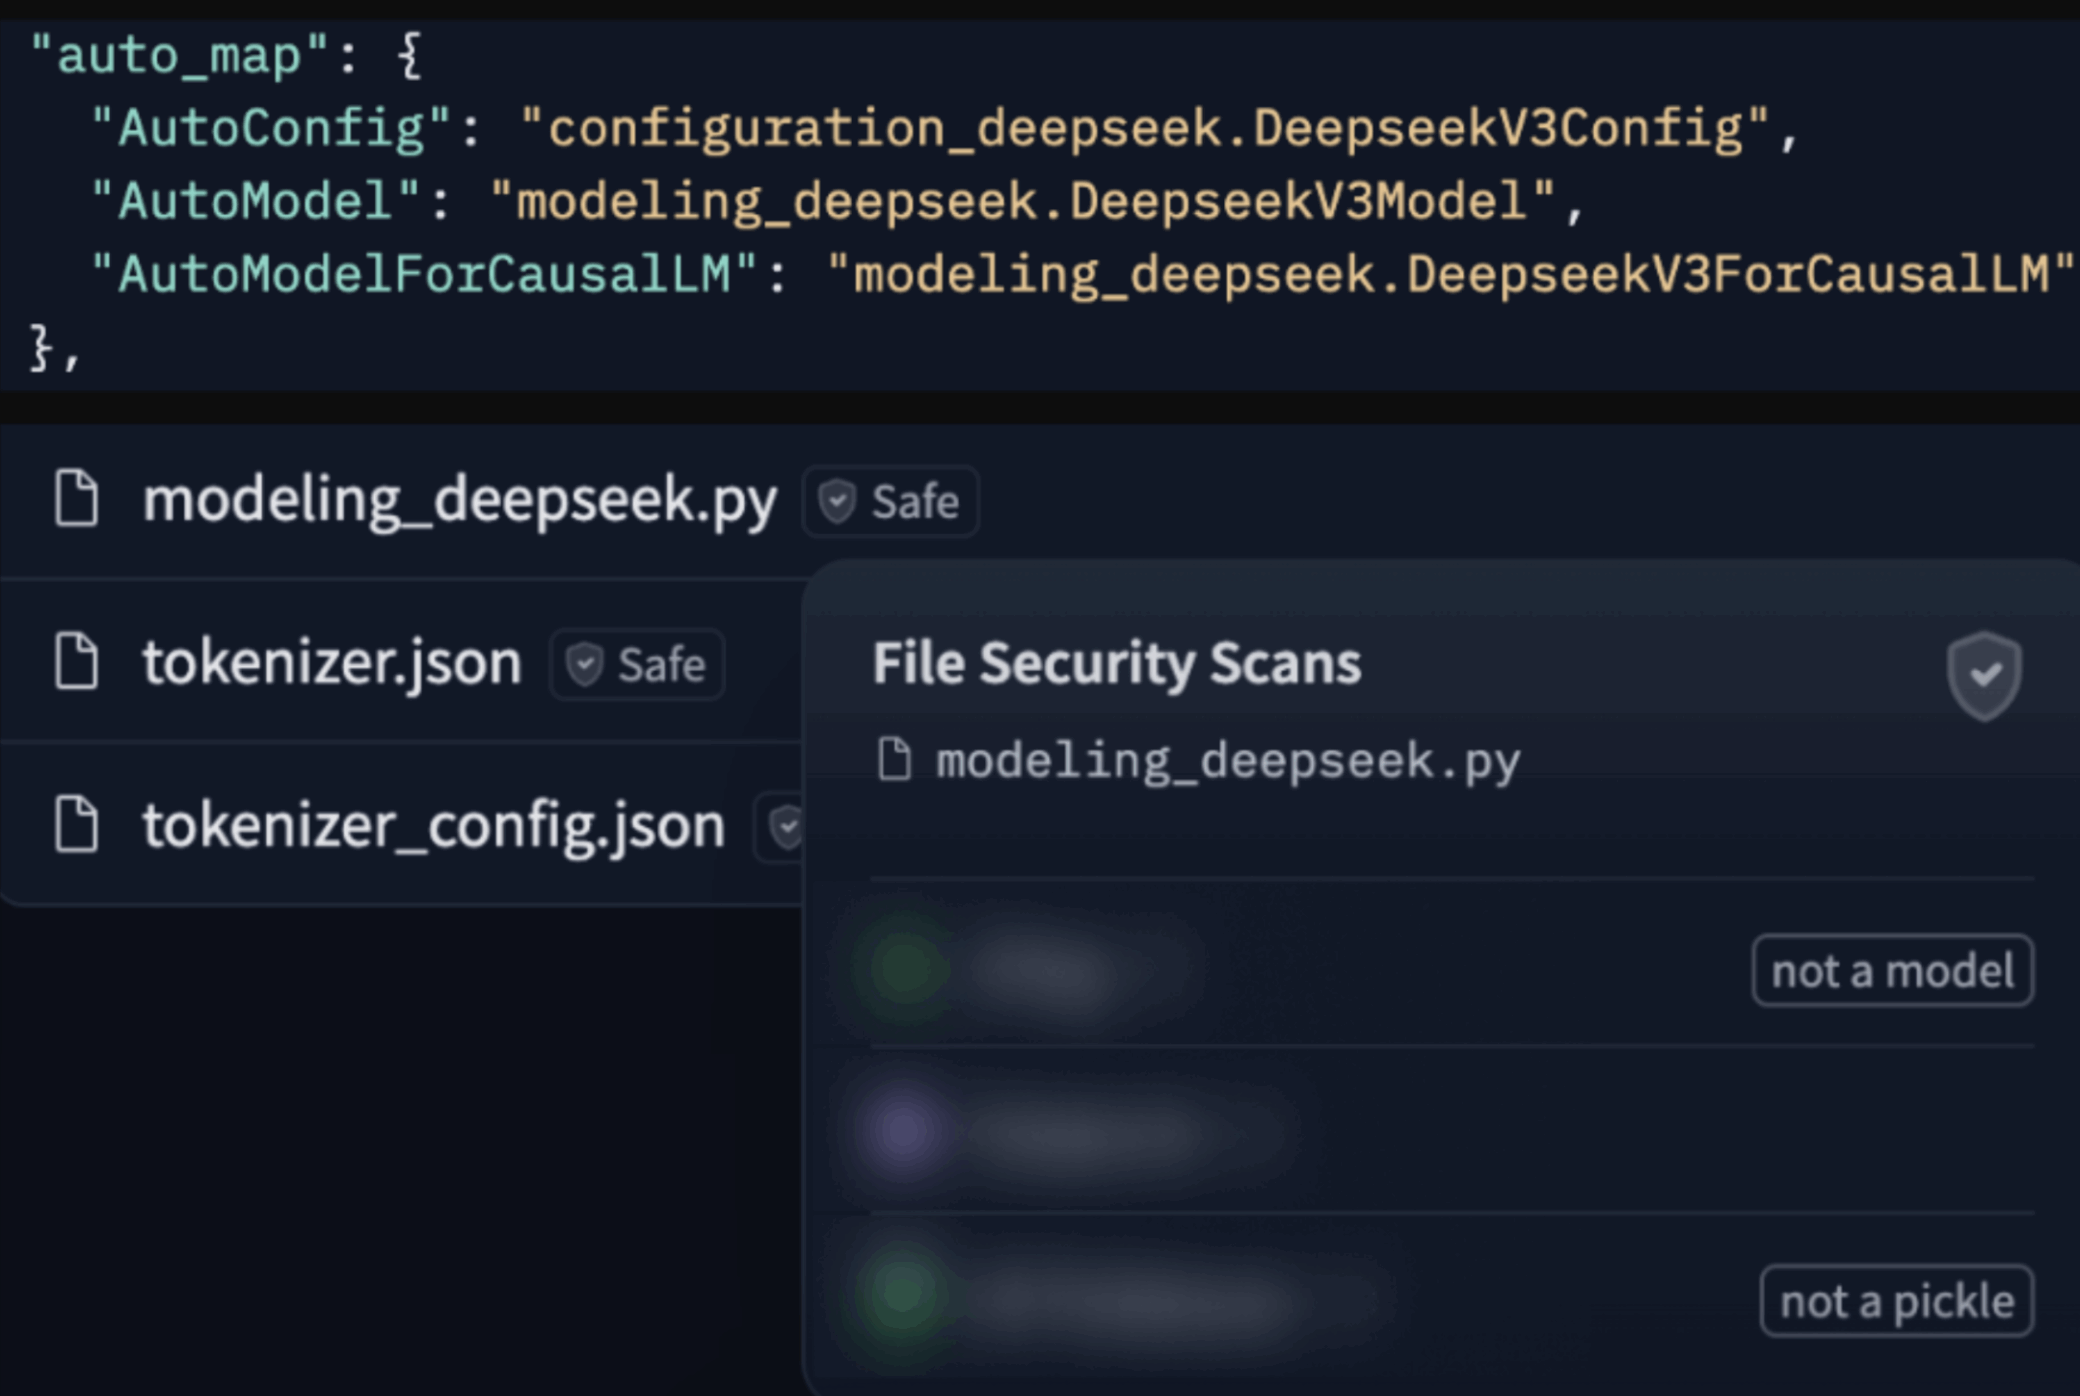The height and width of the screenshot is (1396, 2080).
Task: Click the Safe badge for tokenizer.json
Action: pos(637,664)
